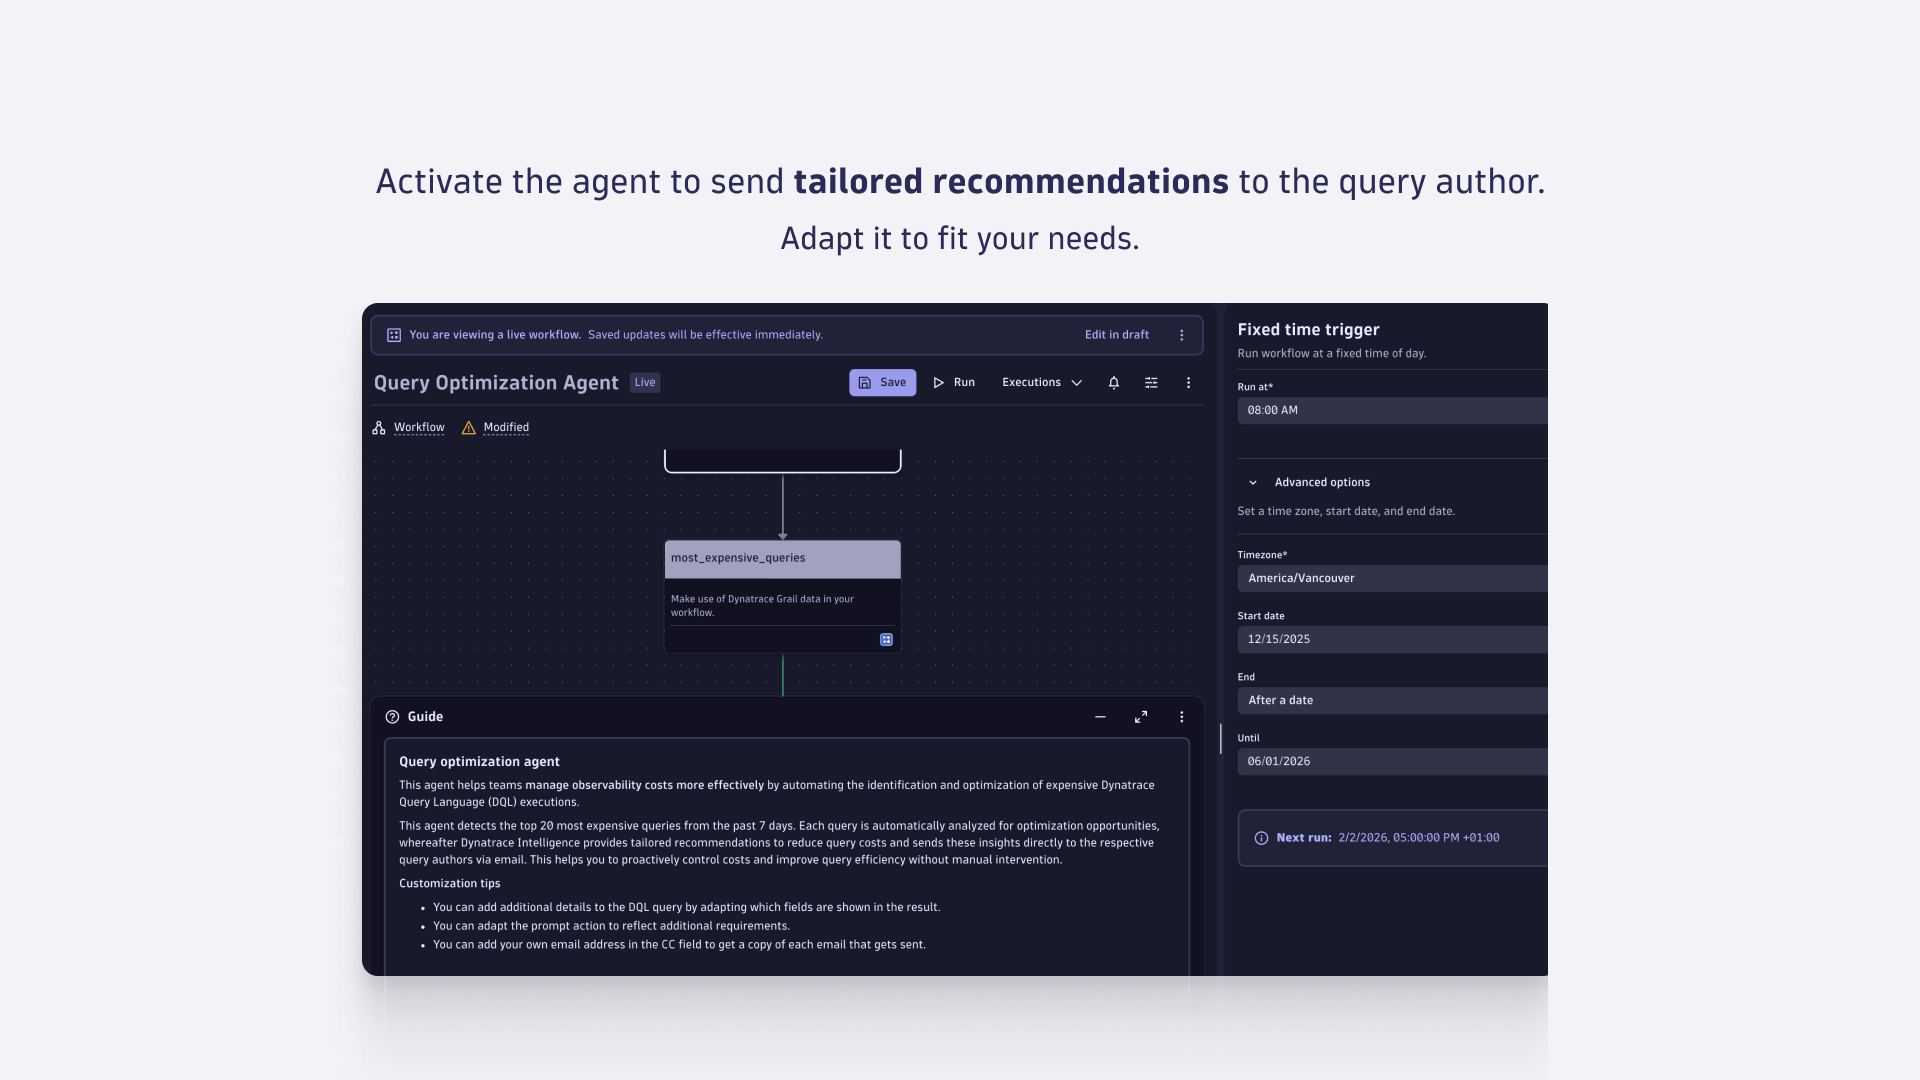Image resolution: width=1920 pixels, height=1080 pixels.
Task: Click the icon in the live workflow banner
Action: point(395,334)
